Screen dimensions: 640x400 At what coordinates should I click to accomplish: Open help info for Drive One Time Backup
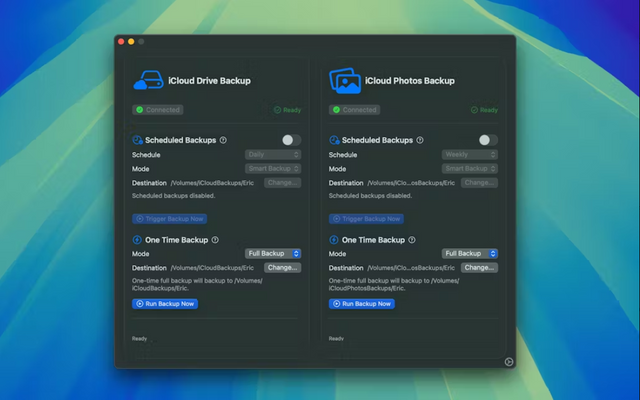click(x=215, y=240)
